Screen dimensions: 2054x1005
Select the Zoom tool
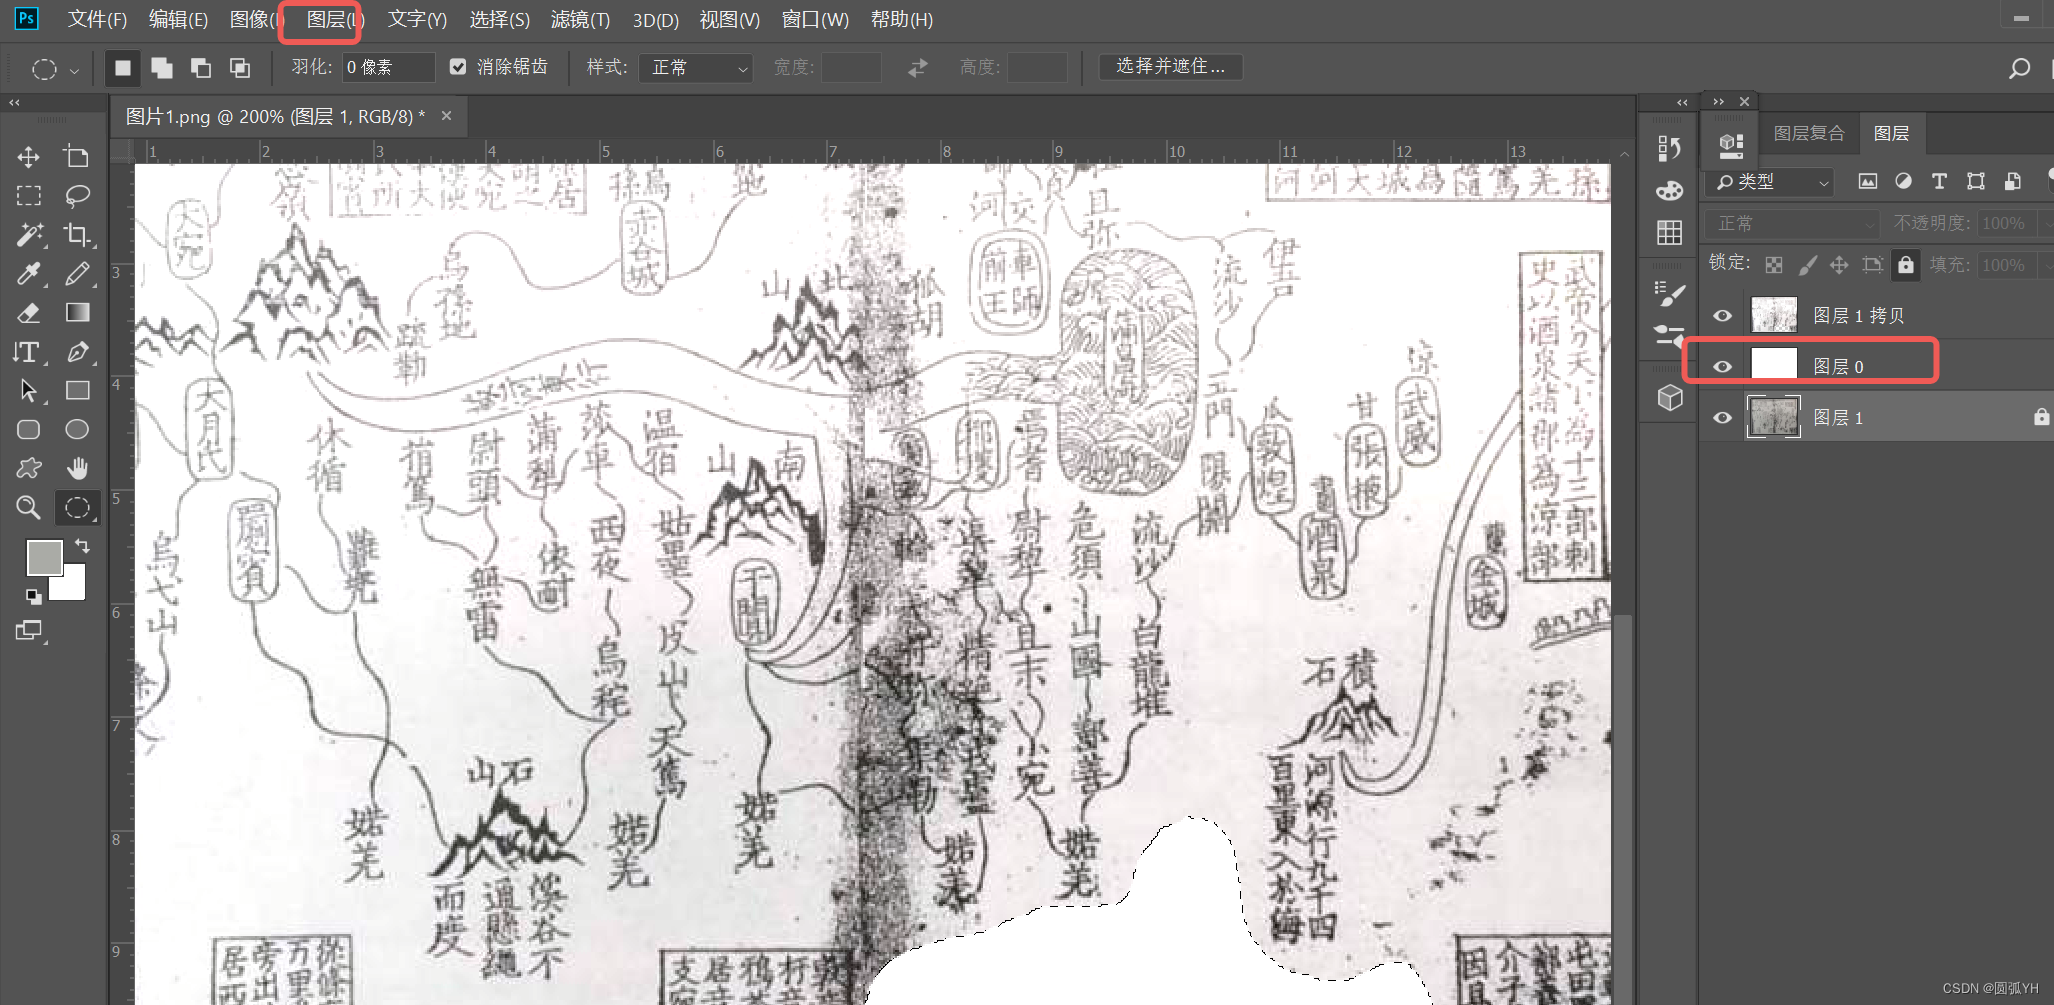(x=28, y=507)
